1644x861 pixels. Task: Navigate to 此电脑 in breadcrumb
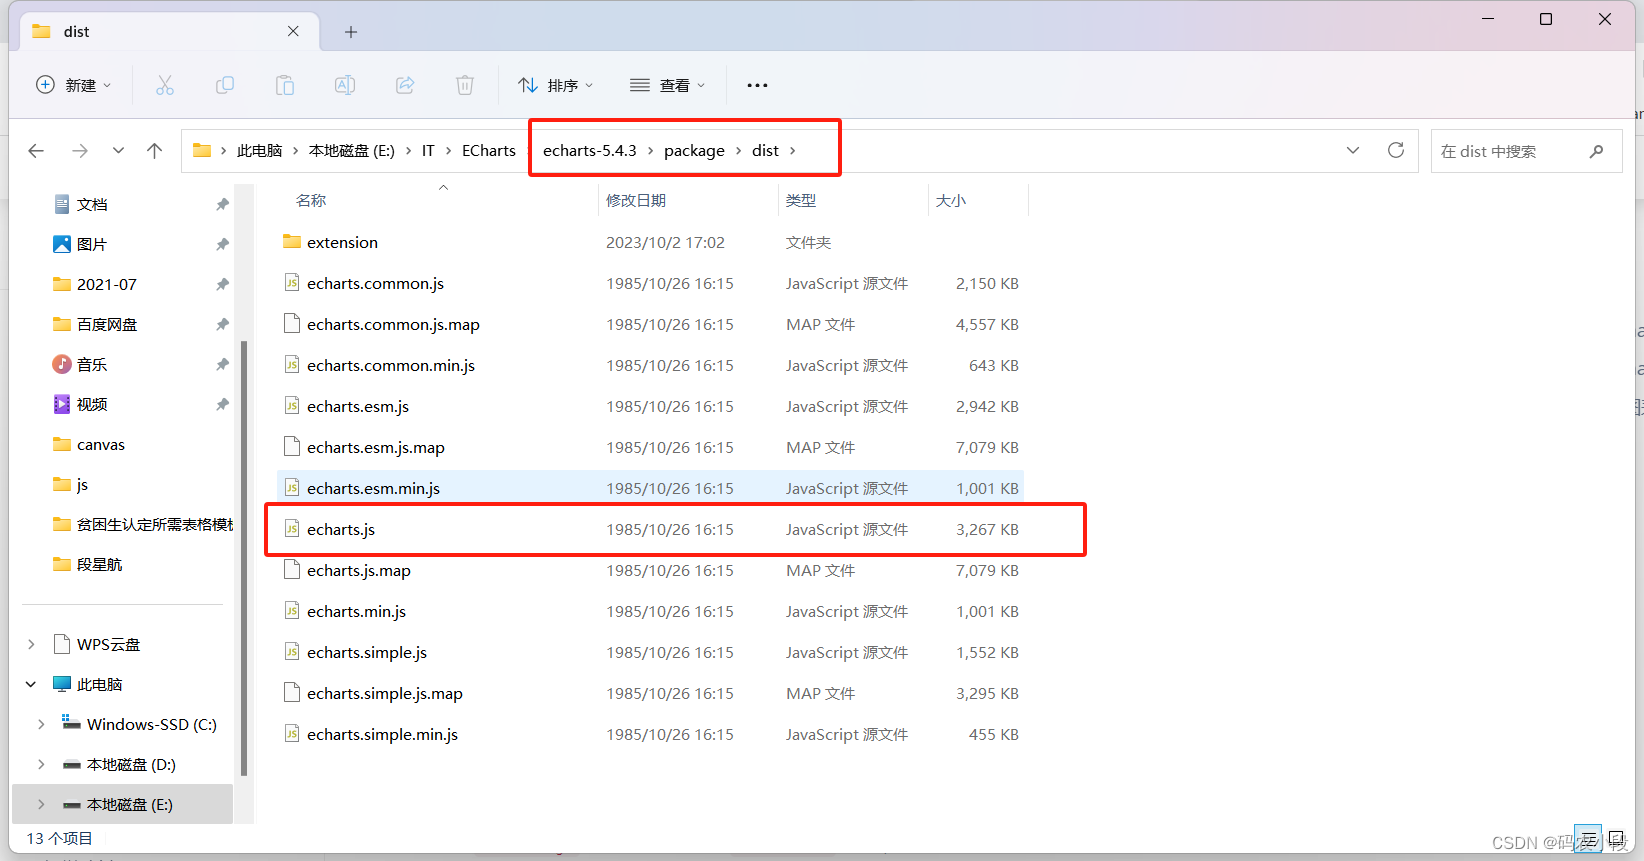point(259,151)
